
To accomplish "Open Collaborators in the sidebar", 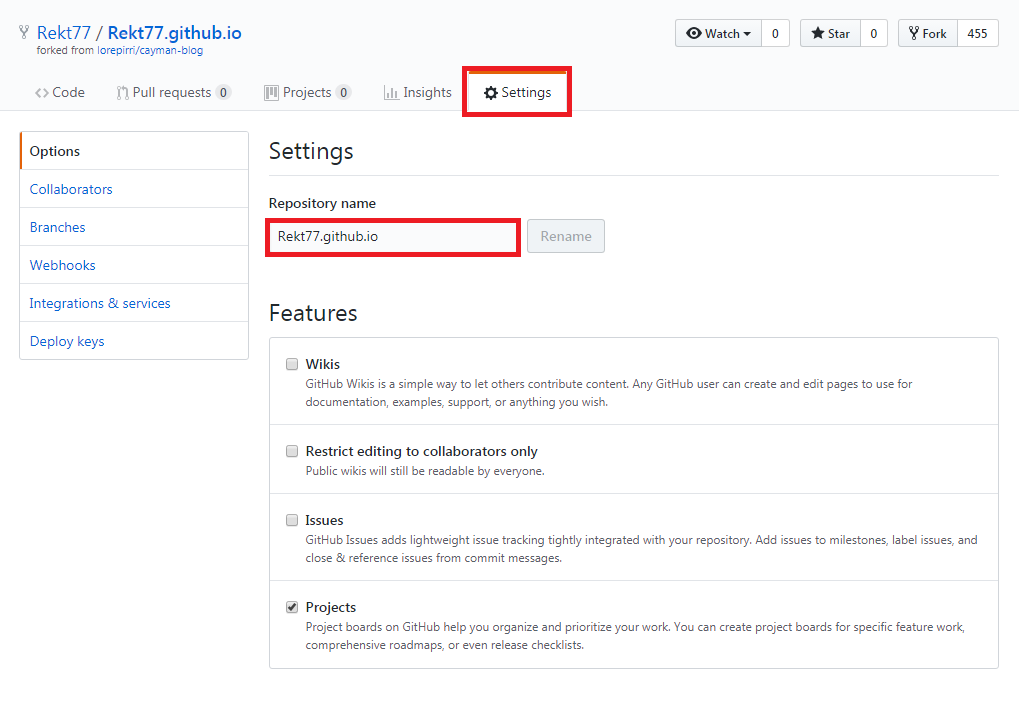I will click(135, 189).
